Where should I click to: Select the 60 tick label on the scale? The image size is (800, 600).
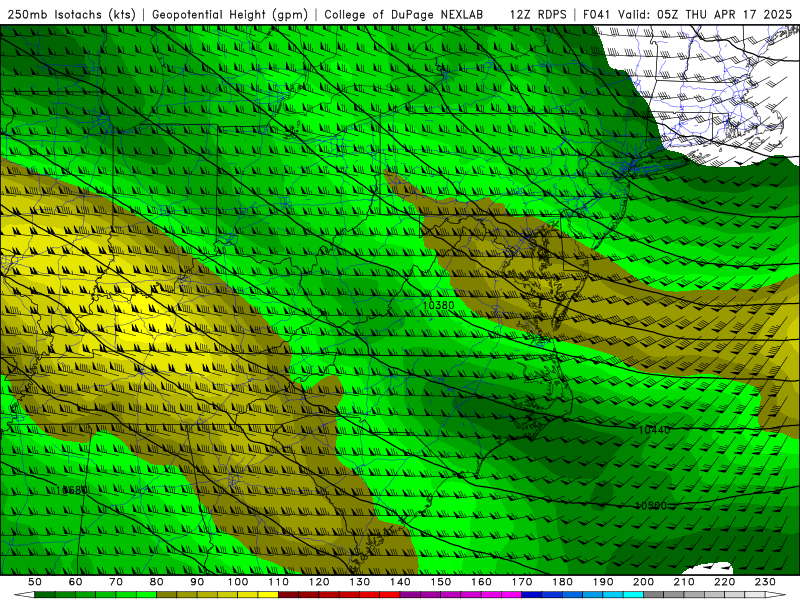76,582
